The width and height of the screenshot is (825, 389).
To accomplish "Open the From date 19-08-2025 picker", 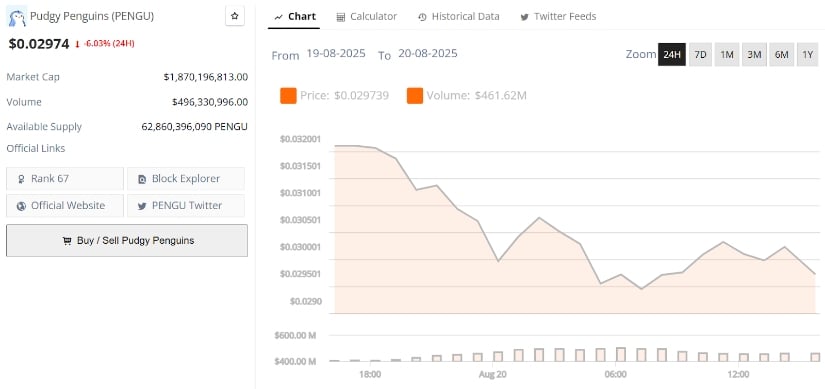I will click(x=336, y=54).
